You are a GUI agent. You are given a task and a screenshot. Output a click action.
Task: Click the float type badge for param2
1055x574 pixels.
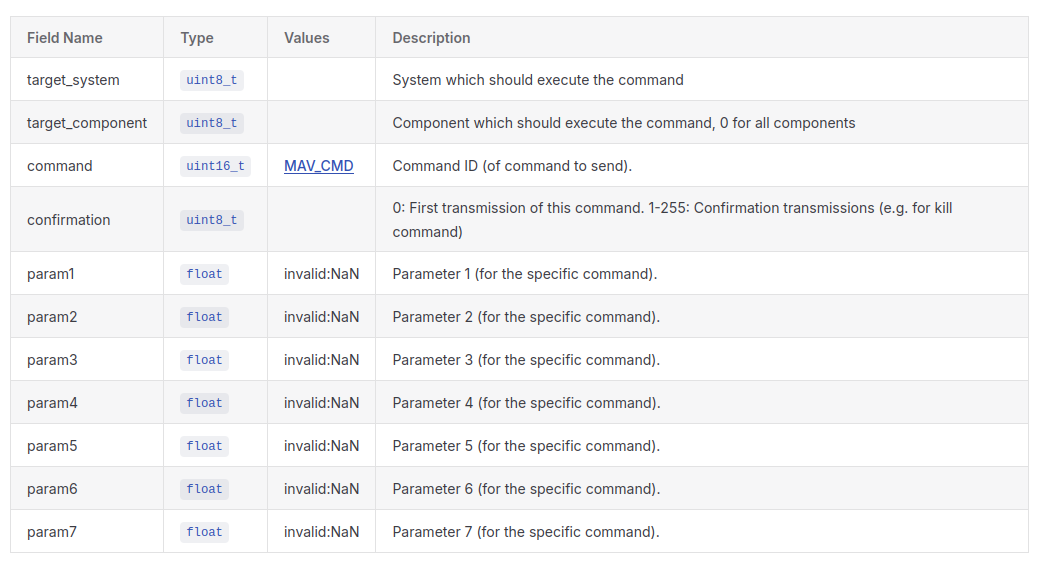coord(204,317)
